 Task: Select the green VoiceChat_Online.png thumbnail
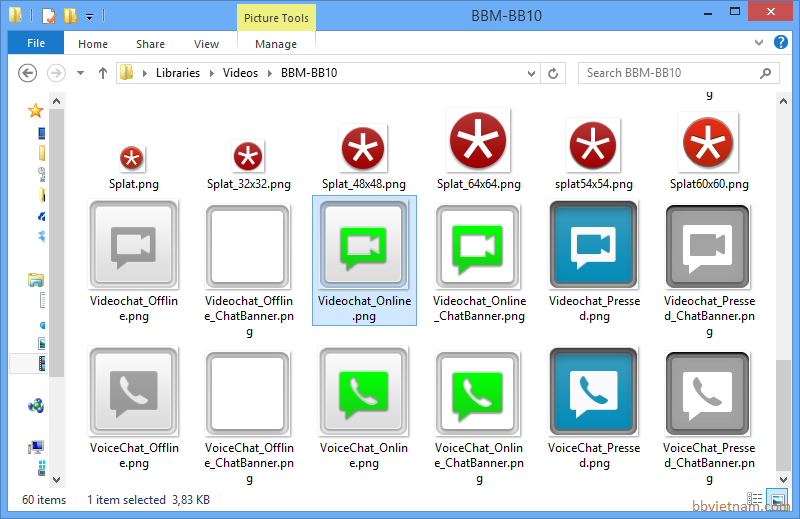[364, 392]
